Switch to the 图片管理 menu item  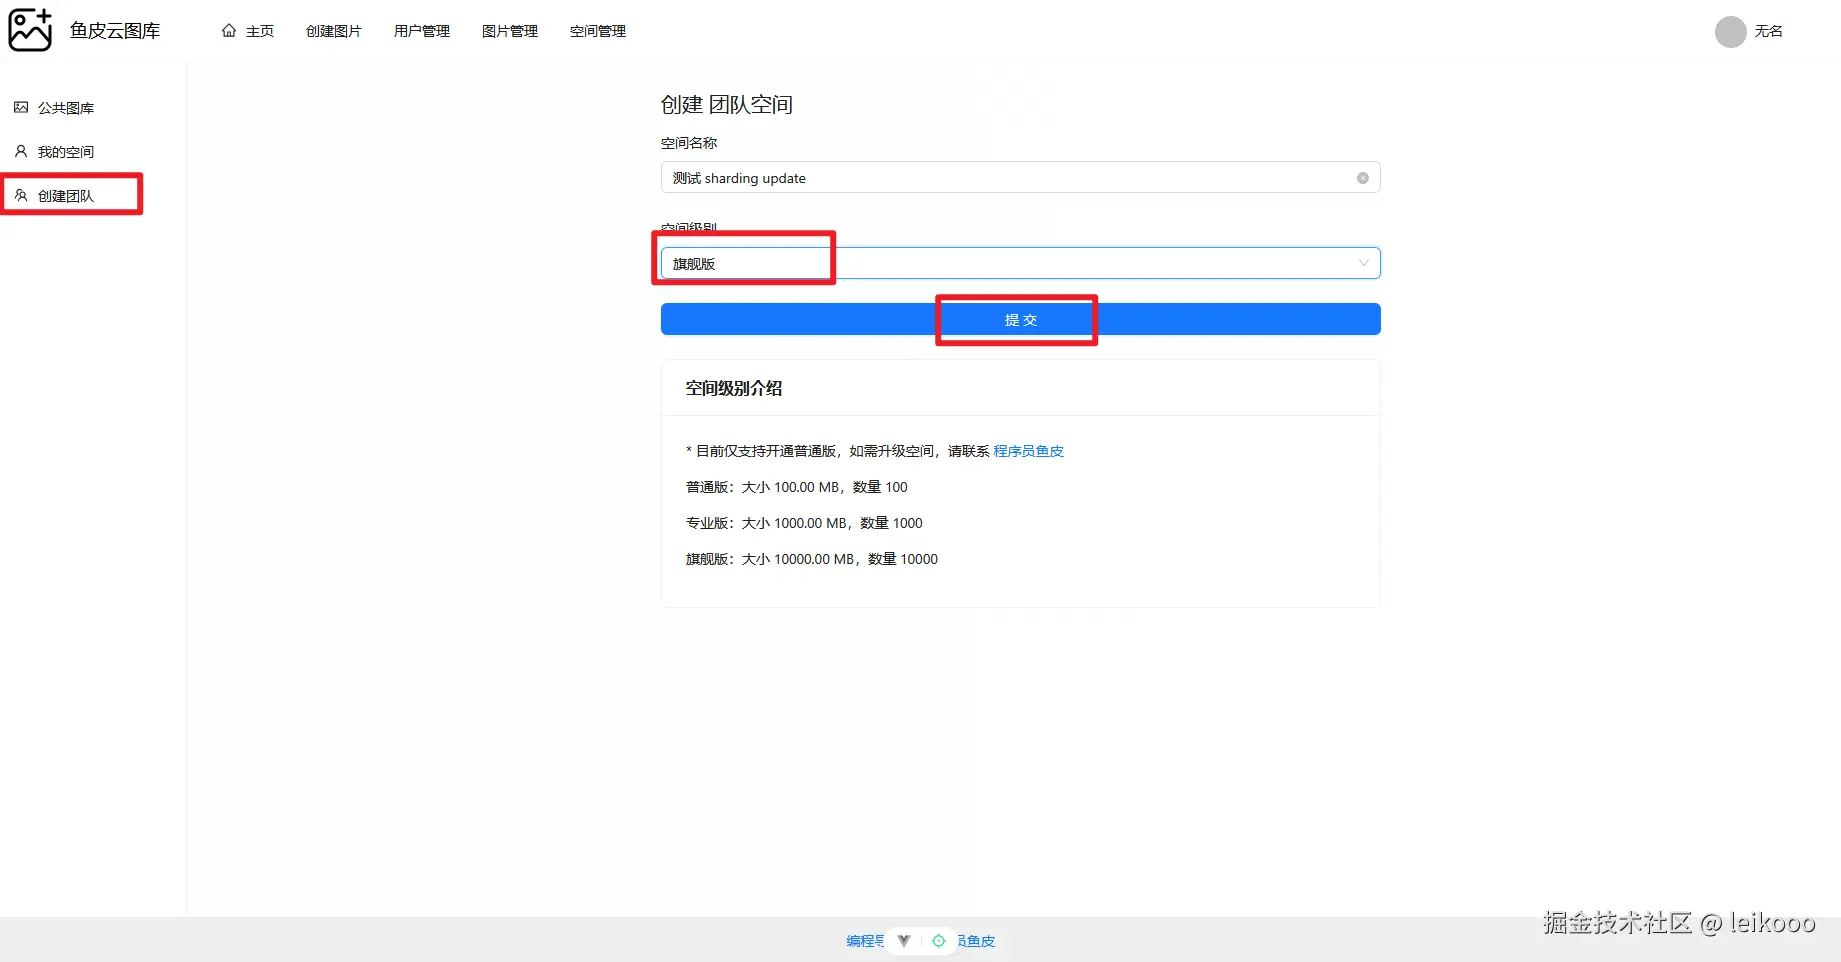click(510, 31)
